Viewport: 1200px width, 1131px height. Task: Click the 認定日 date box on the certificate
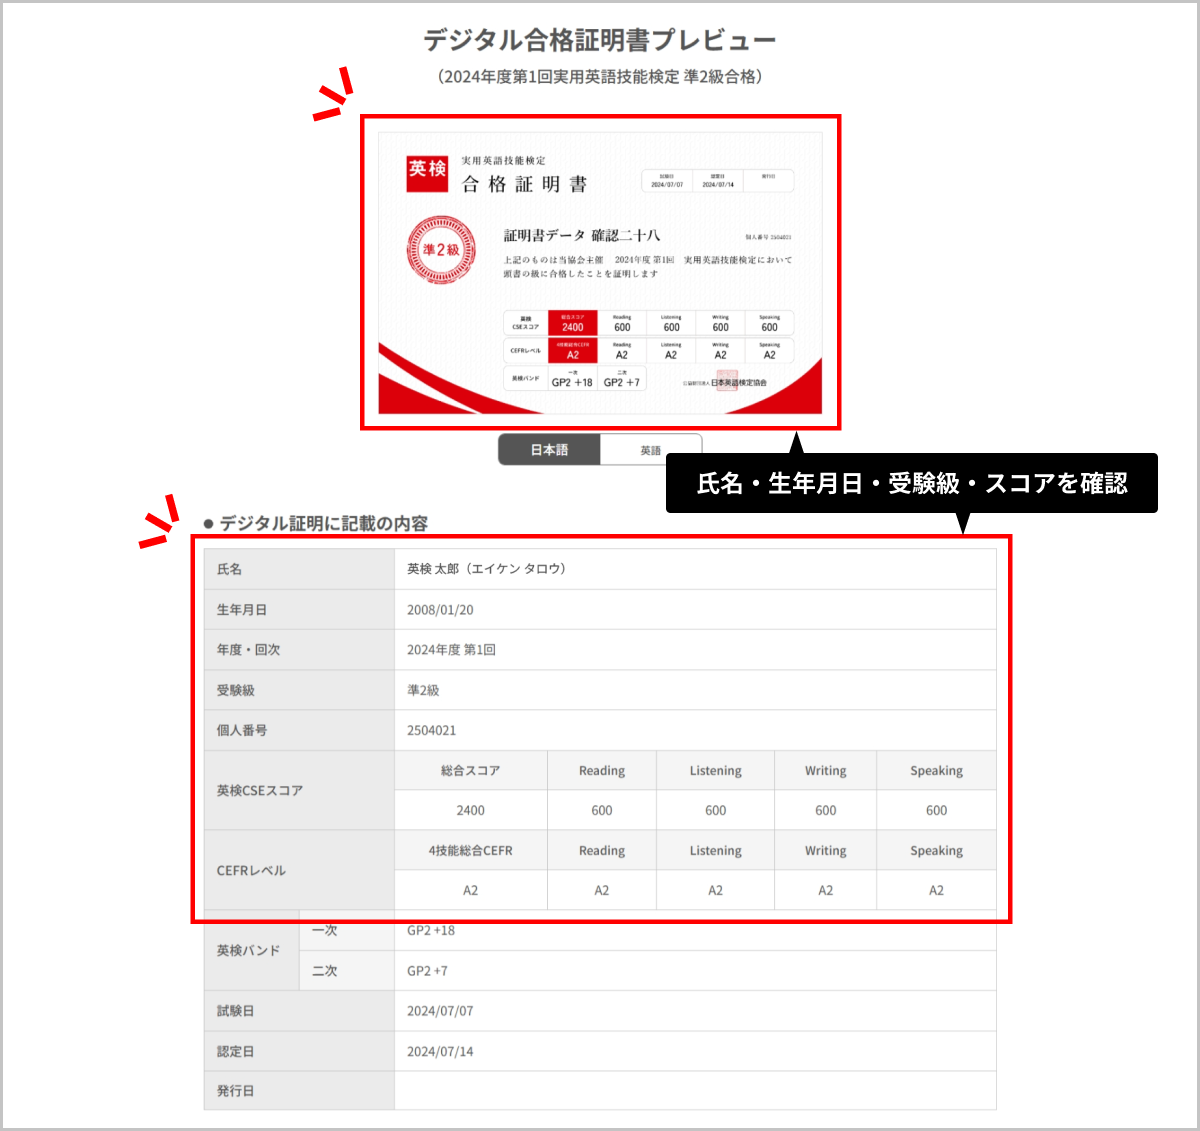point(718,181)
